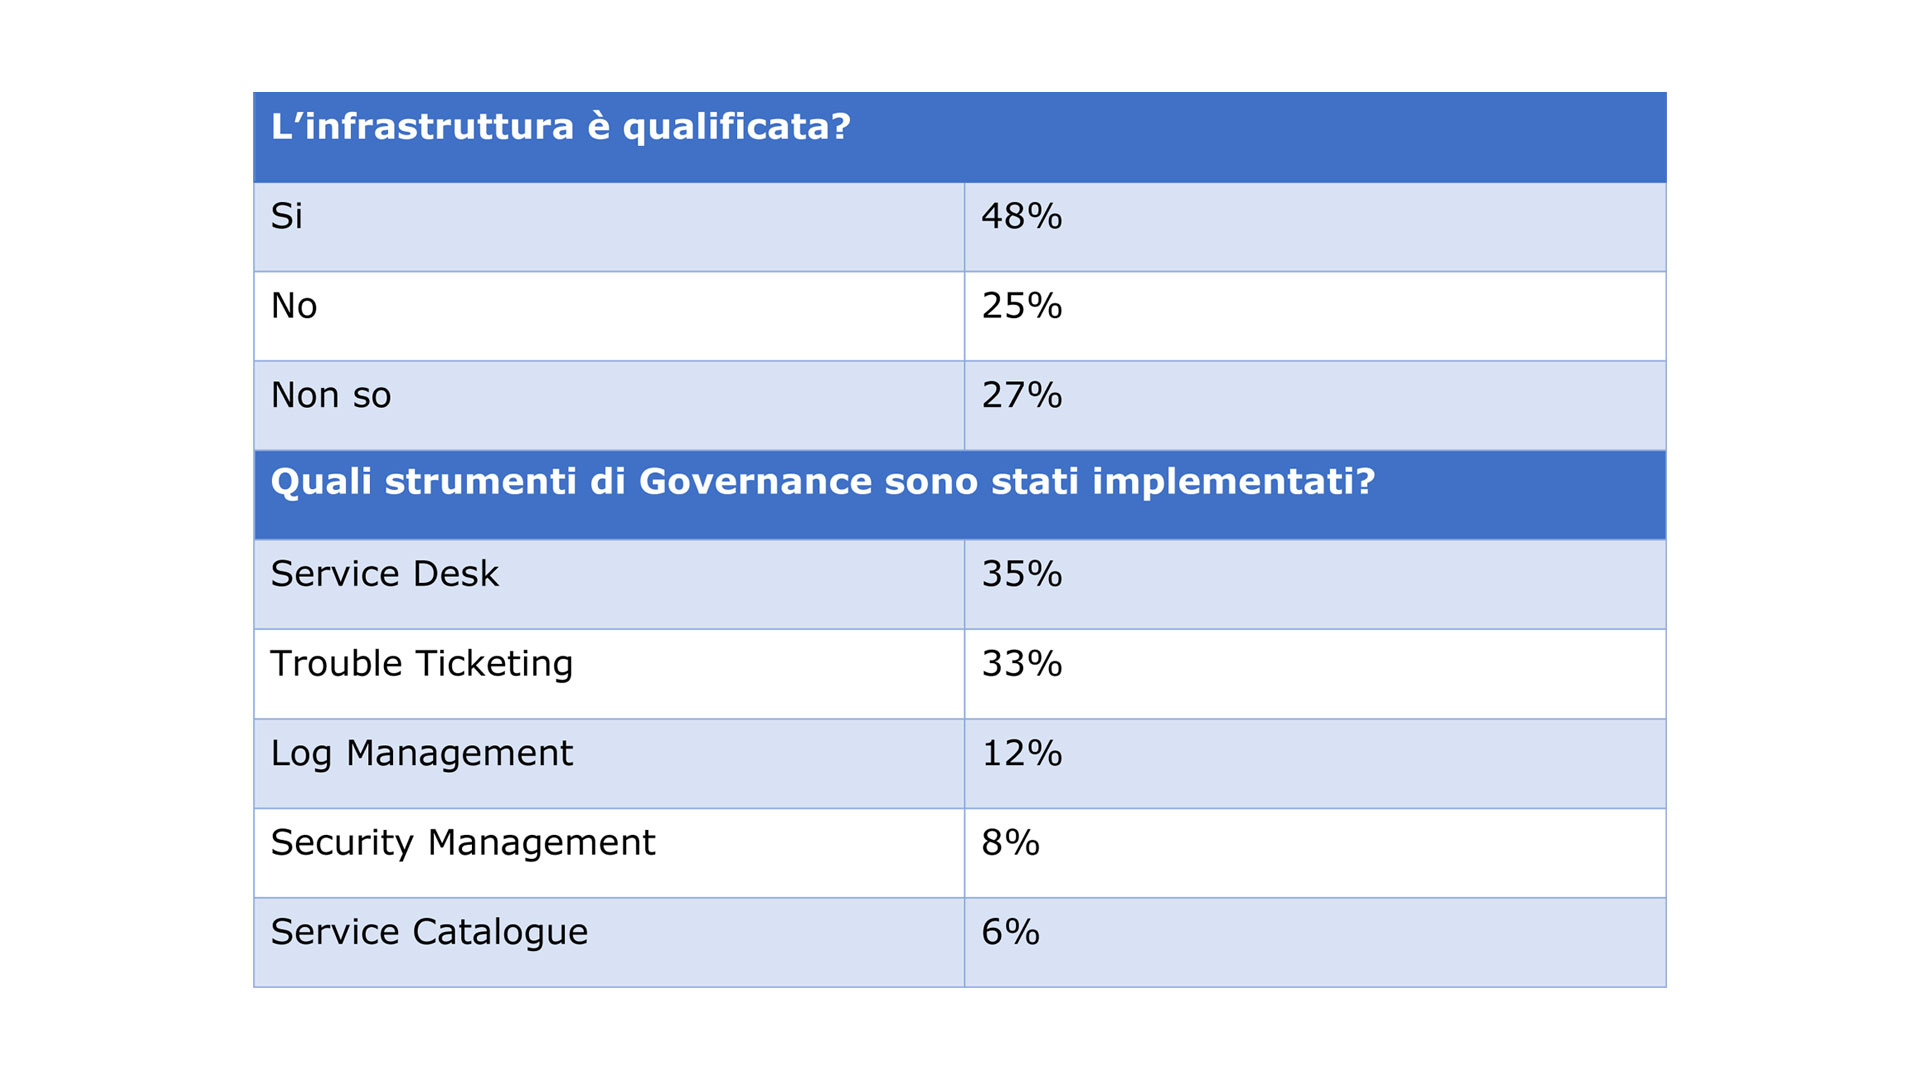The image size is (1920, 1080).
Task: Click the "L'infrastruttura è qualificata?" header row
Action: (960, 137)
